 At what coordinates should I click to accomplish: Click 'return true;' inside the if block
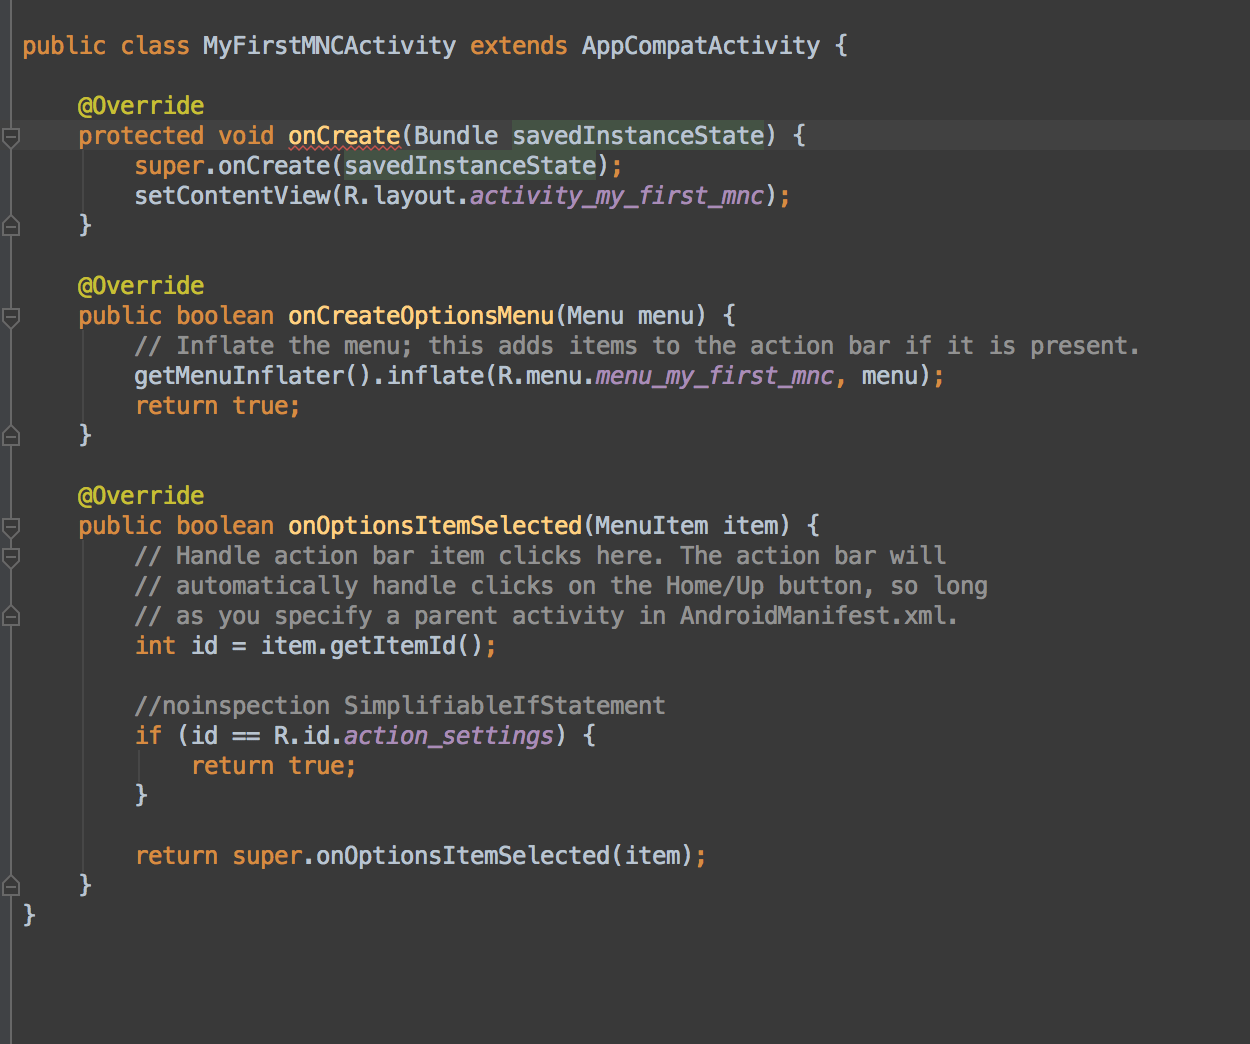(x=273, y=766)
